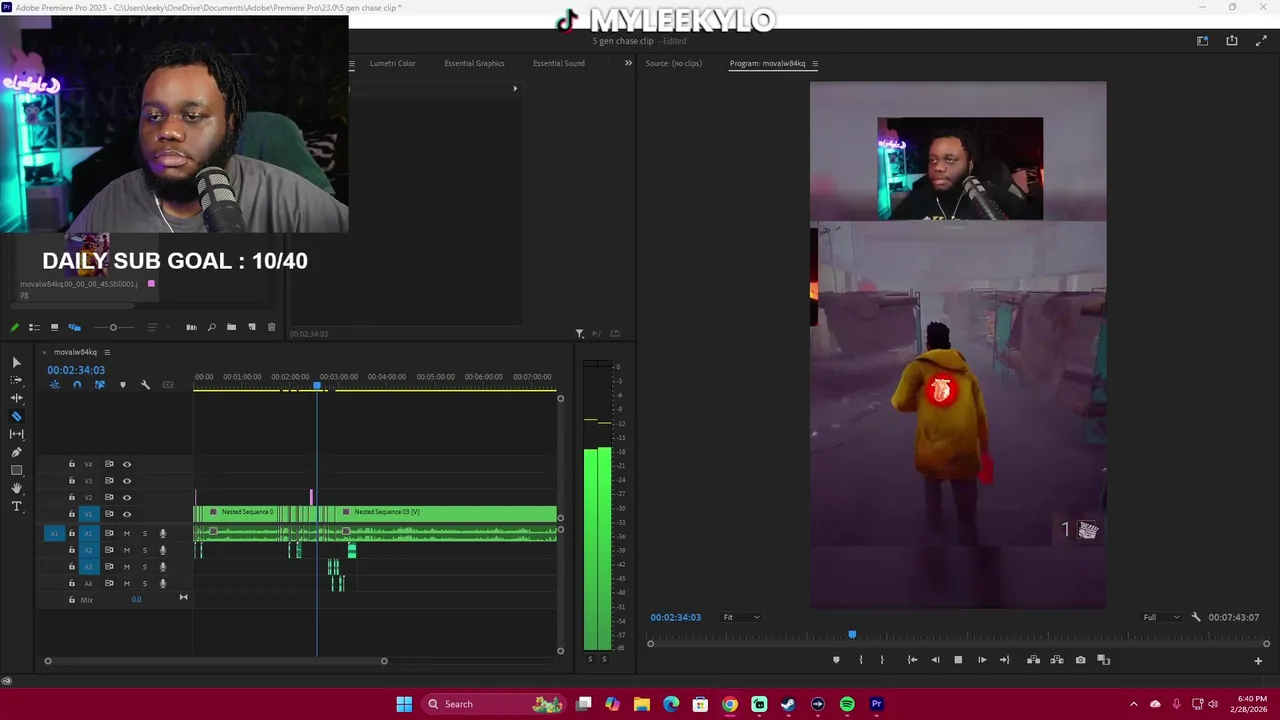Expand hidden panel tabs chevron
This screenshot has width=1280, height=720.
628,63
